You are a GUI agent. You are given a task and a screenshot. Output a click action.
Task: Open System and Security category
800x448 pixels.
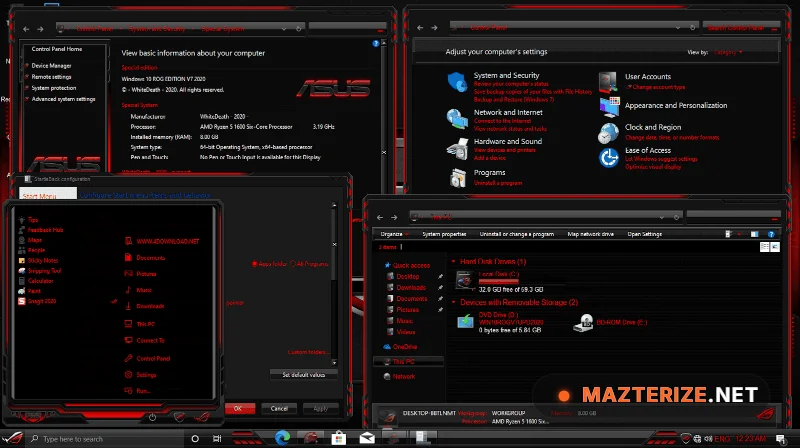(x=506, y=75)
